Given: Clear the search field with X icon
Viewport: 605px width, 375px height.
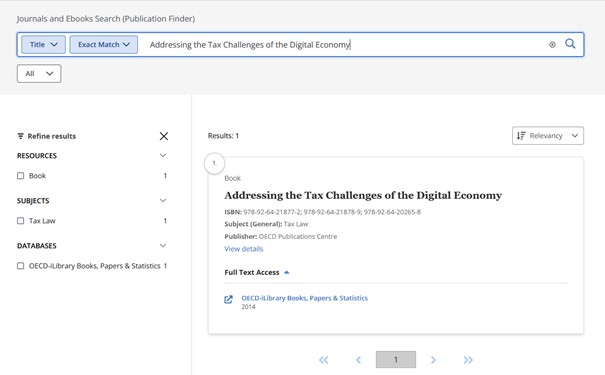Looking at the screenshot, I should tap(552, 45).
